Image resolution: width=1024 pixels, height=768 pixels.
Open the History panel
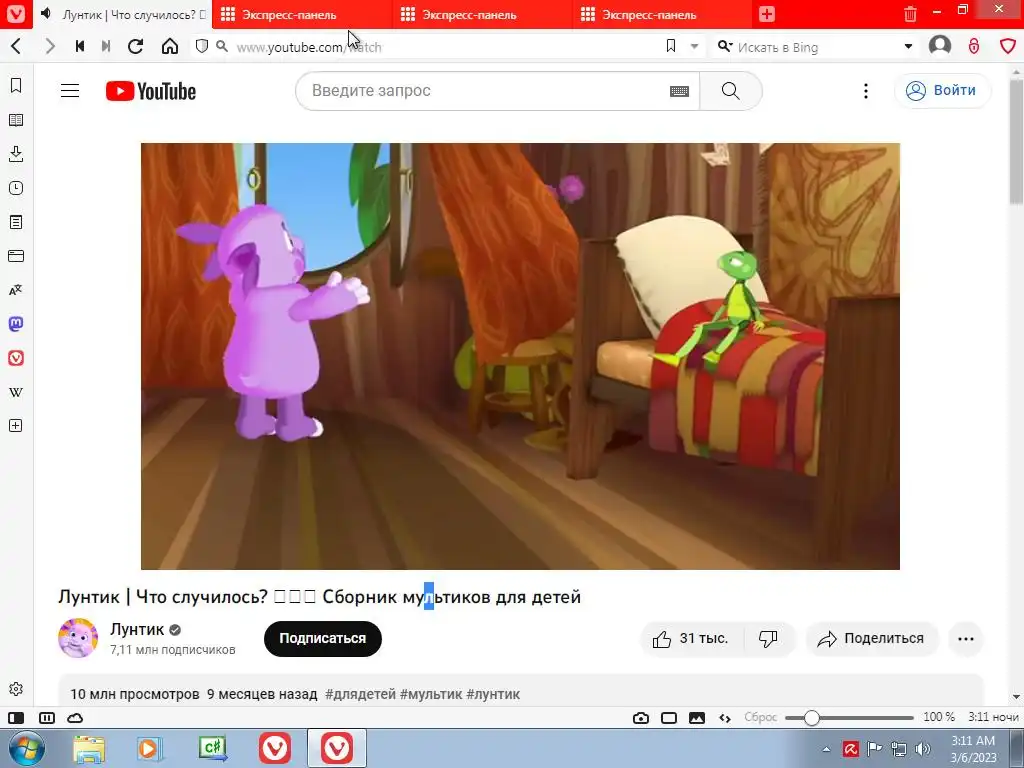(x=16, y=188)
